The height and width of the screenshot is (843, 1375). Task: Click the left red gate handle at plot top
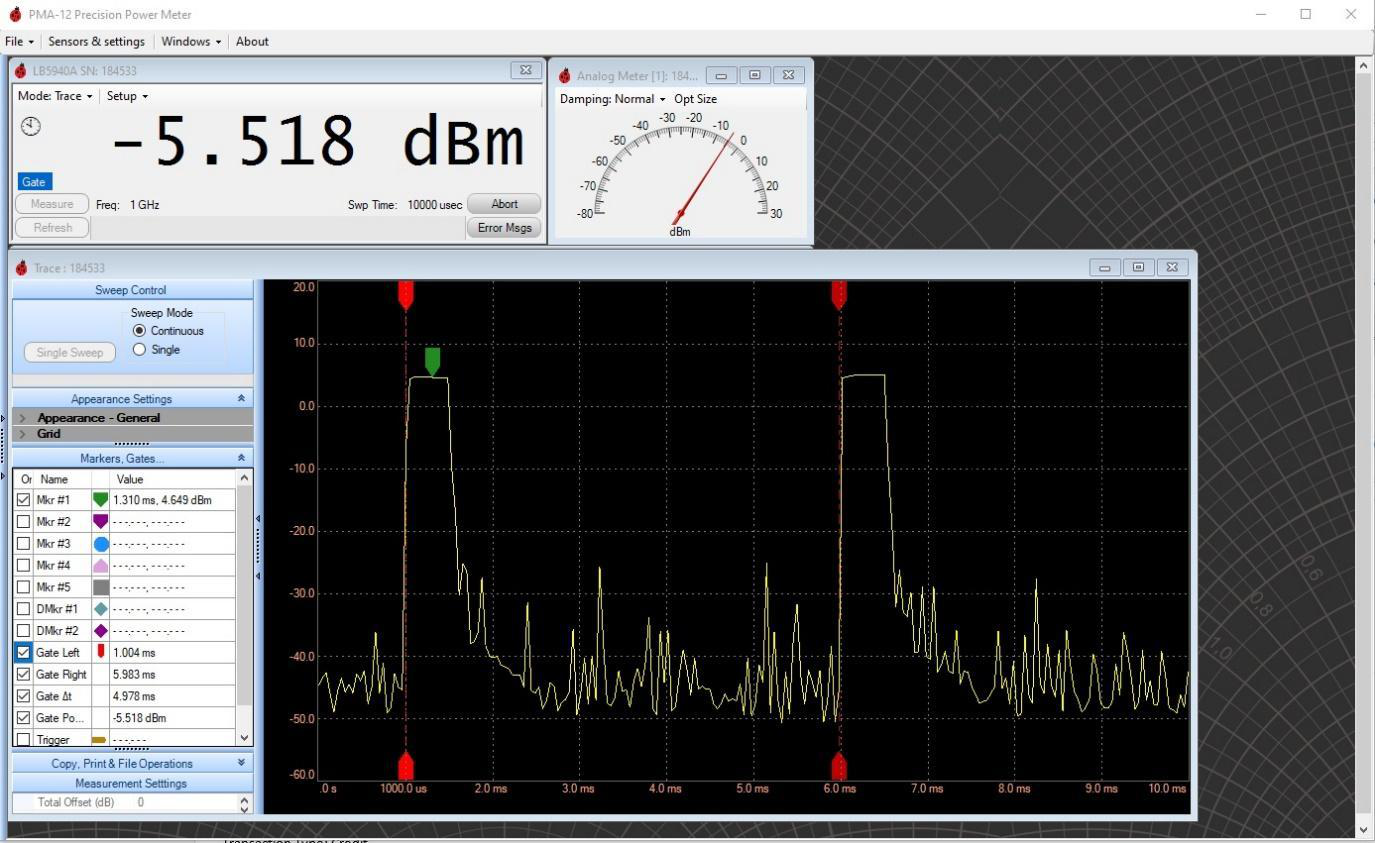[405, 294]
